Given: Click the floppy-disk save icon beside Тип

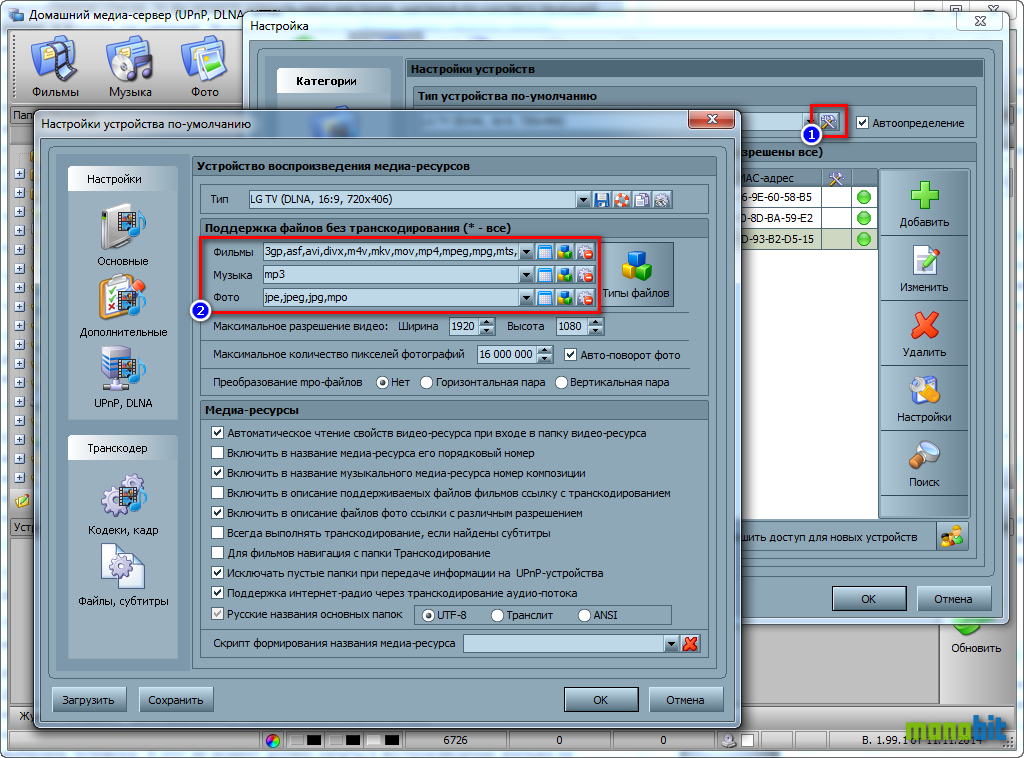Looking at the screenshot, I should pos(602,200).
